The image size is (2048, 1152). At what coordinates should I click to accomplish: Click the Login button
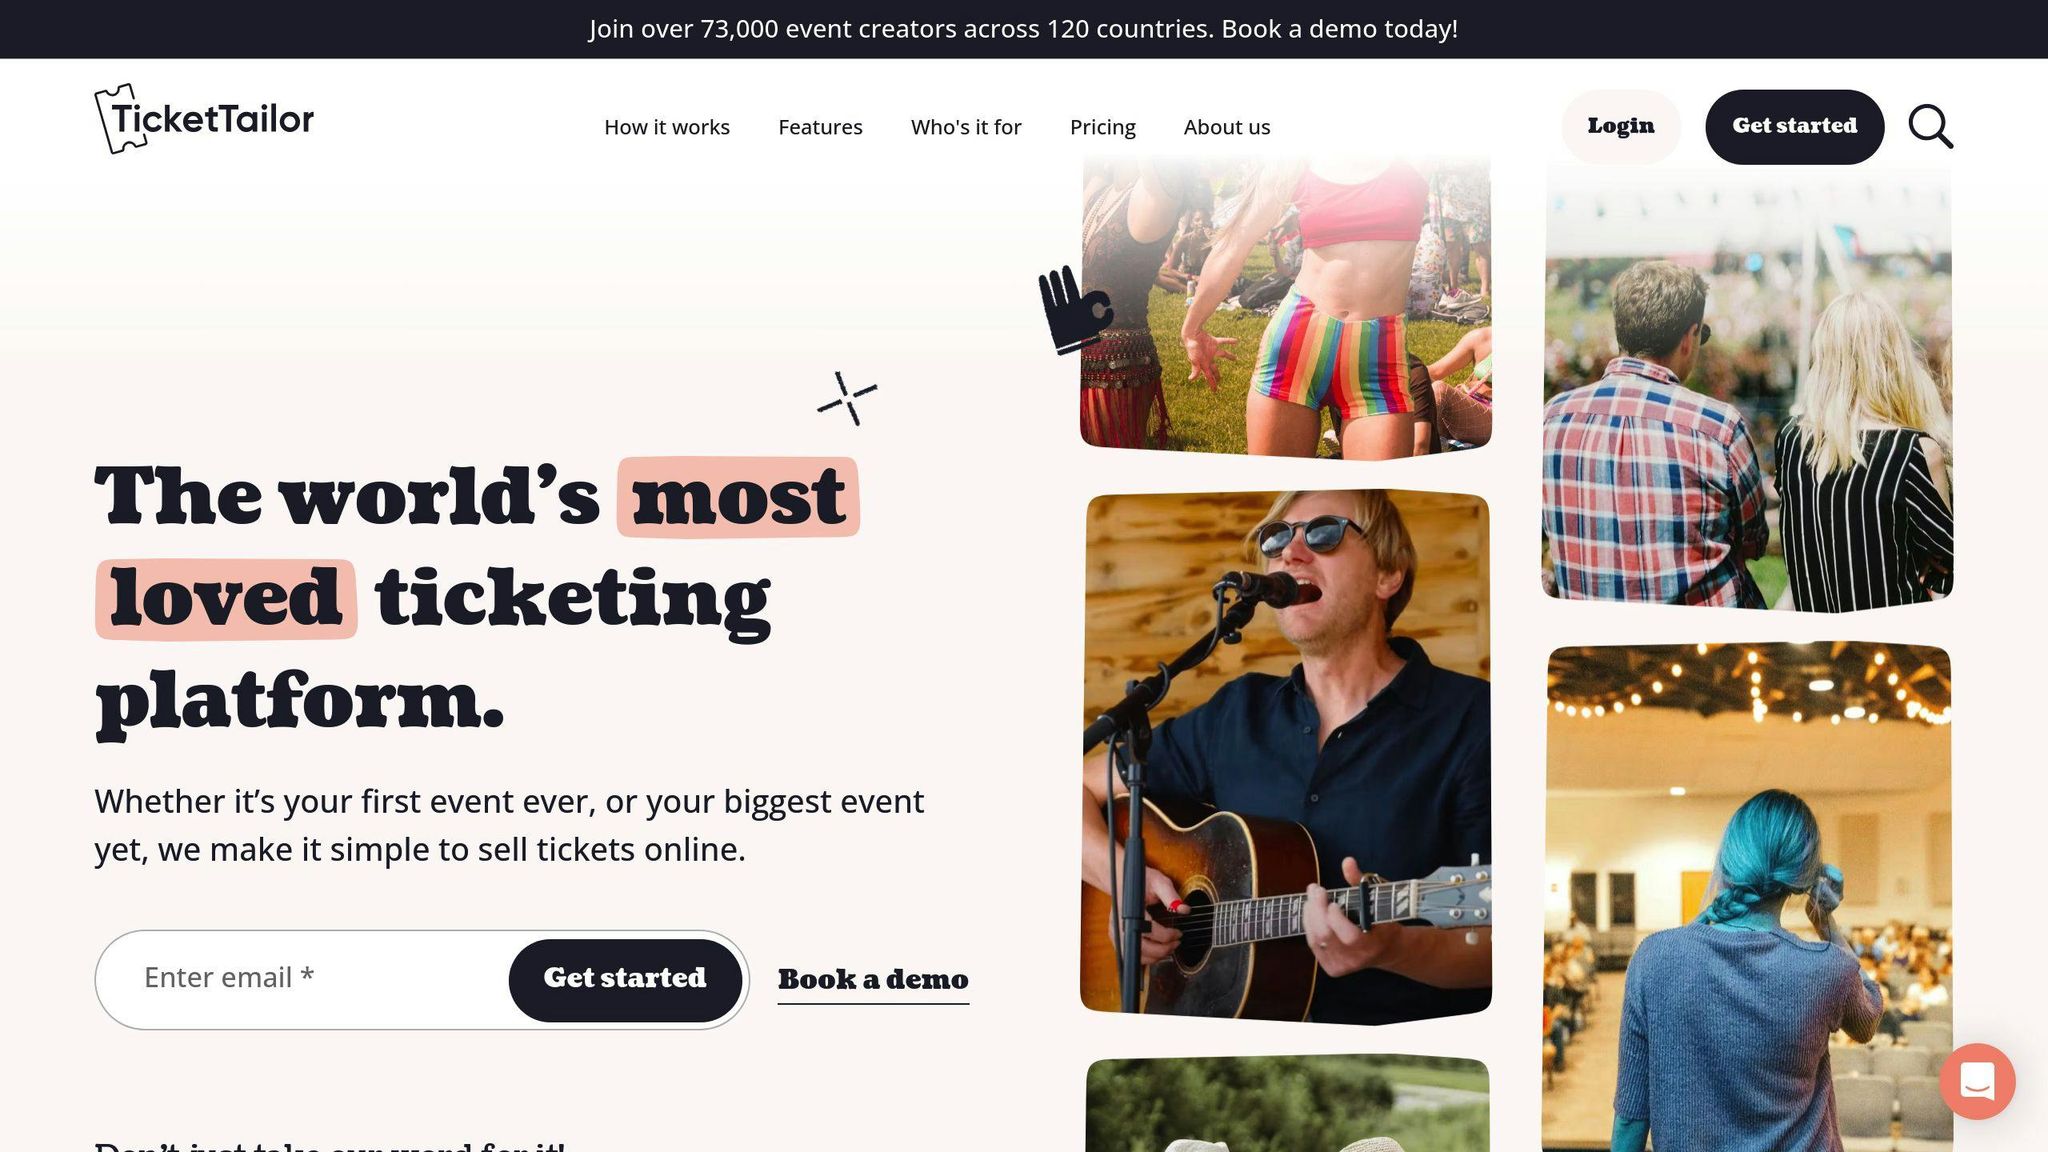(1621, 126)
